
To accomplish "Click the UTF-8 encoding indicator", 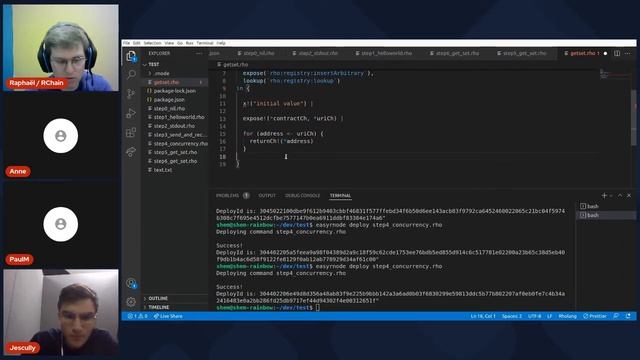I will pos(534,316).
